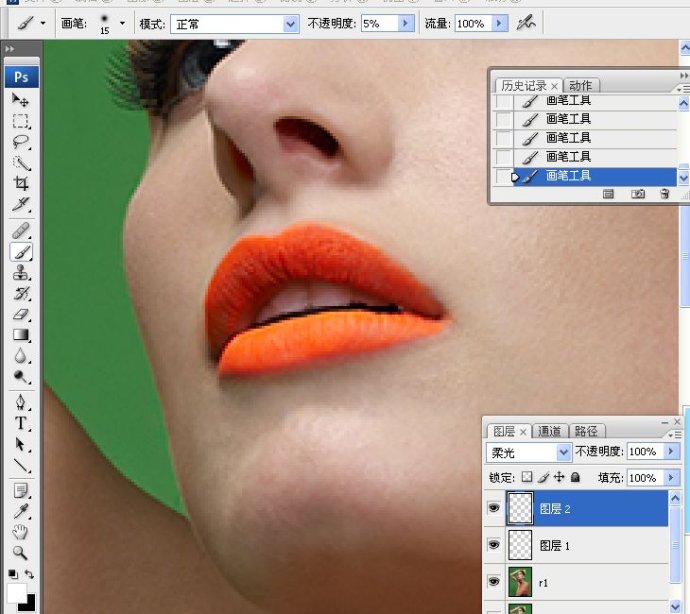Switch to the 历史记录 tab
The height and width of the screenshot is (614, 690).
pyautogui.click(x=524, y=85)
